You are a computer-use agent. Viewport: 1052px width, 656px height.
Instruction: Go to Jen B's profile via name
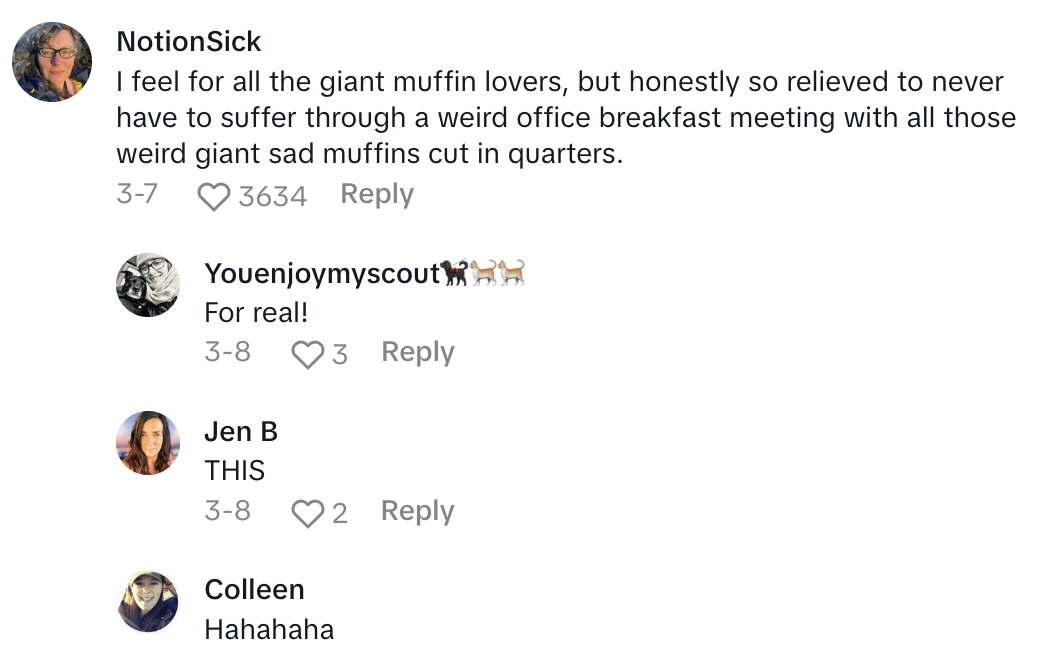(241, 432)
